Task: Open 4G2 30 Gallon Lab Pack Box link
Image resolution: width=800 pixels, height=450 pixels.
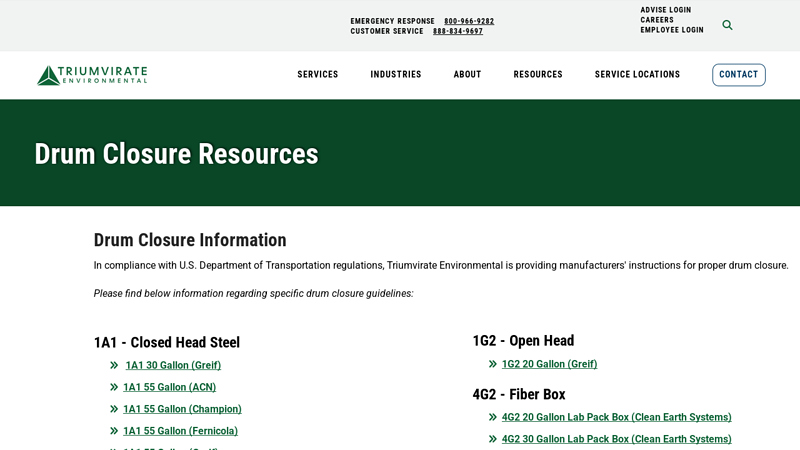Action: [616, 439]
